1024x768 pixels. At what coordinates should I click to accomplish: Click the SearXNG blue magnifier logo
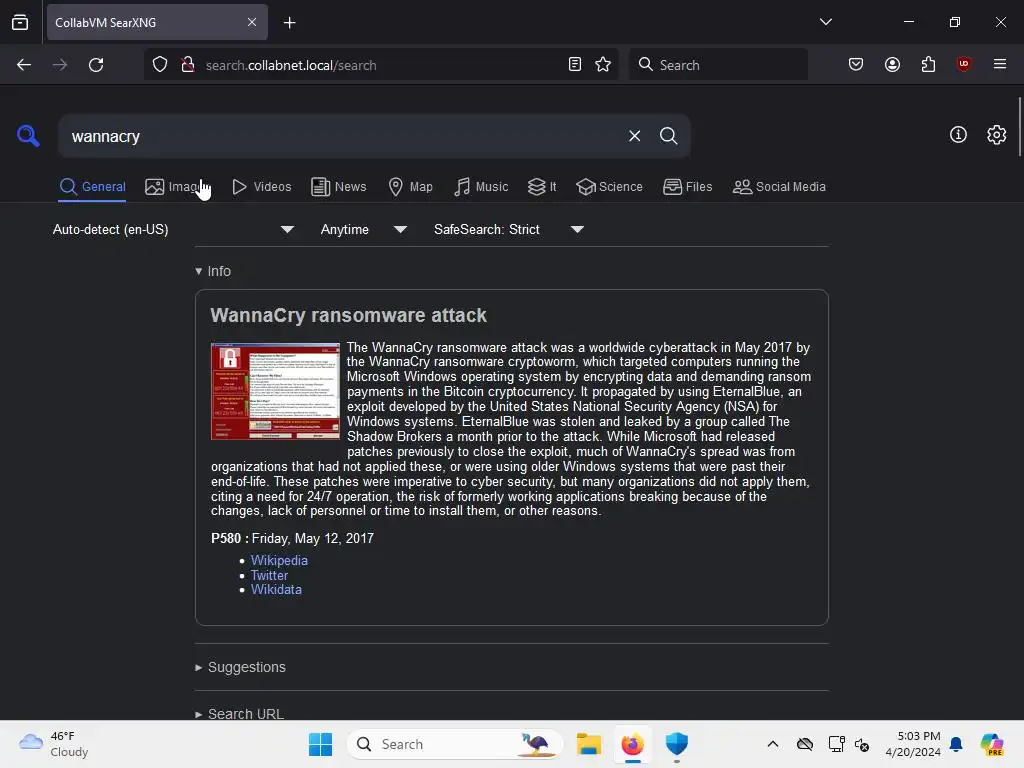point(28,136)
